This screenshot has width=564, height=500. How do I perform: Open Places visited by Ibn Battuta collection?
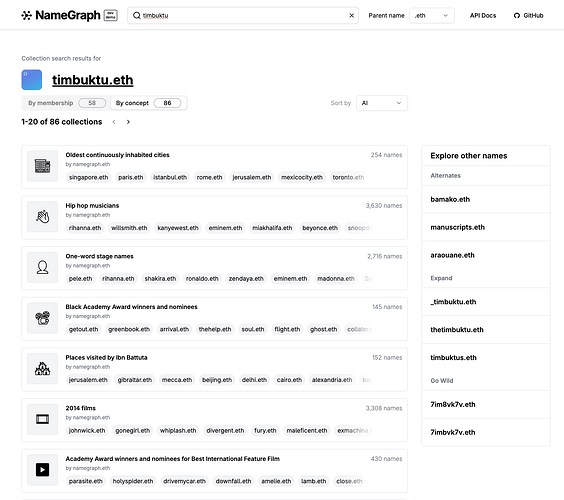106,358
